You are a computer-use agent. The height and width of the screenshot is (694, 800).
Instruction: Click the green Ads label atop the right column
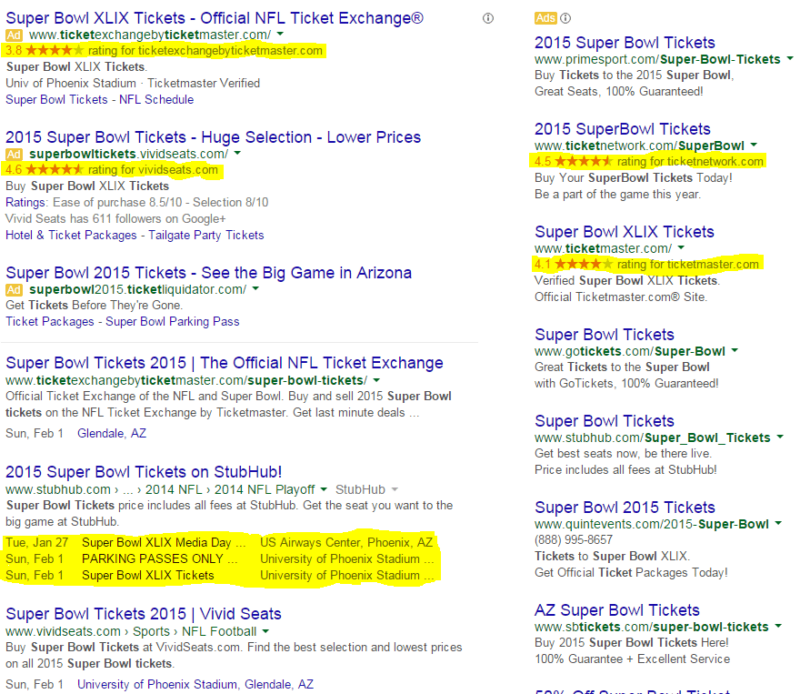545,17
